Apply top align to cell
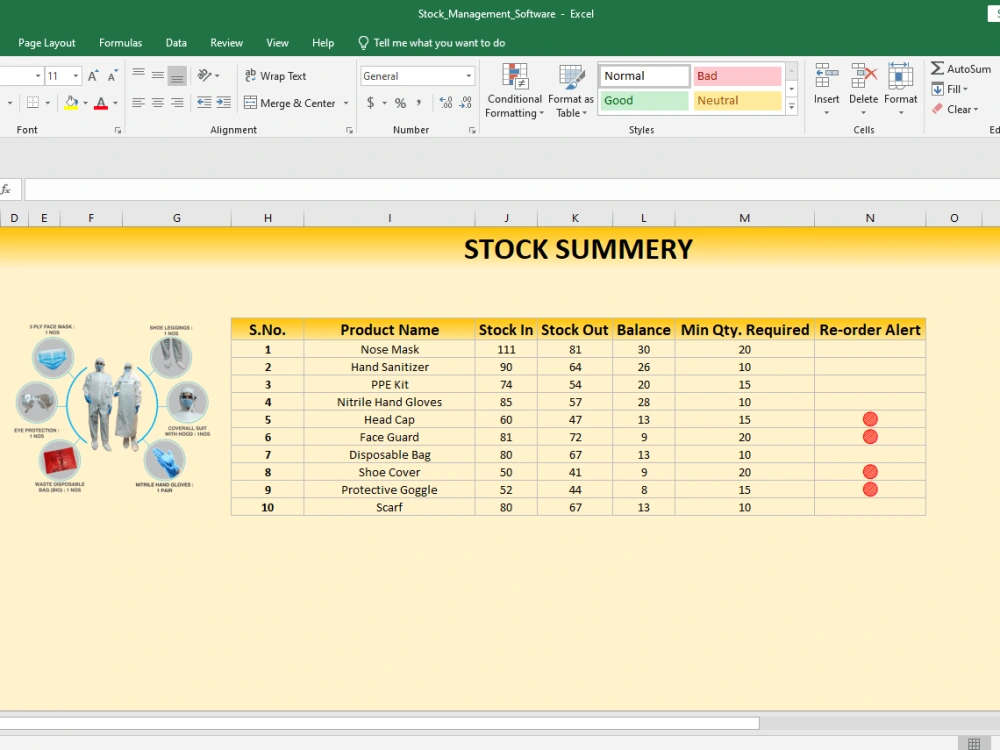Viewport: 1000px width, 750px height. pos(138,75)
